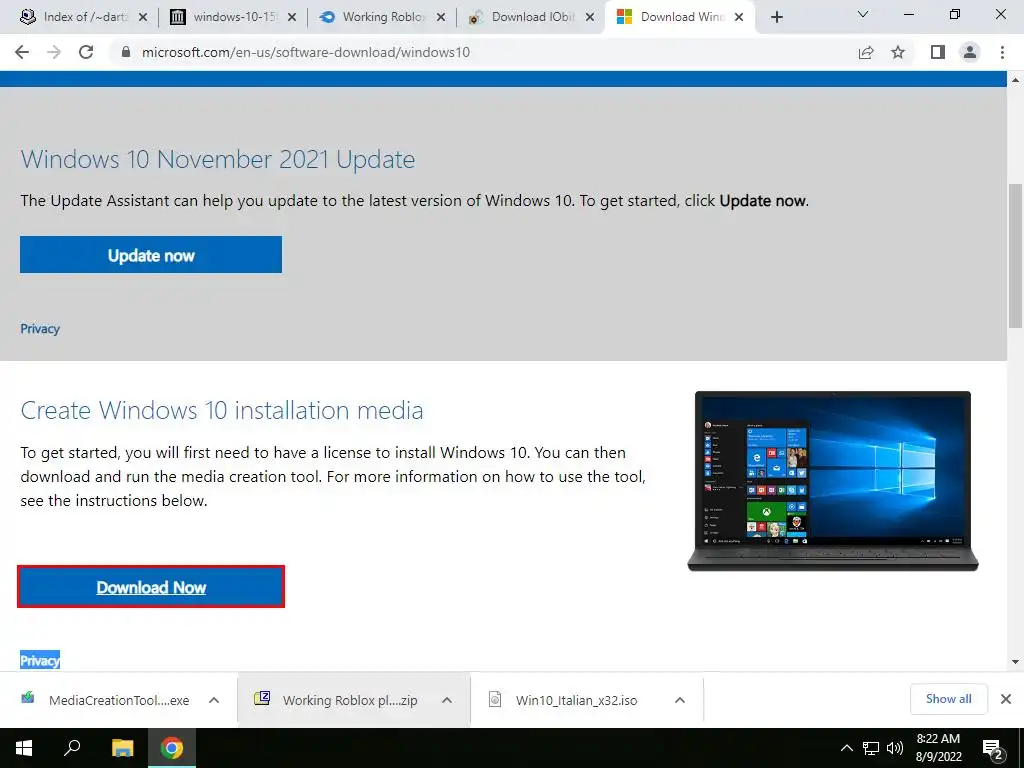
Task: Click the forward navigation arrow
Action: 54,52
